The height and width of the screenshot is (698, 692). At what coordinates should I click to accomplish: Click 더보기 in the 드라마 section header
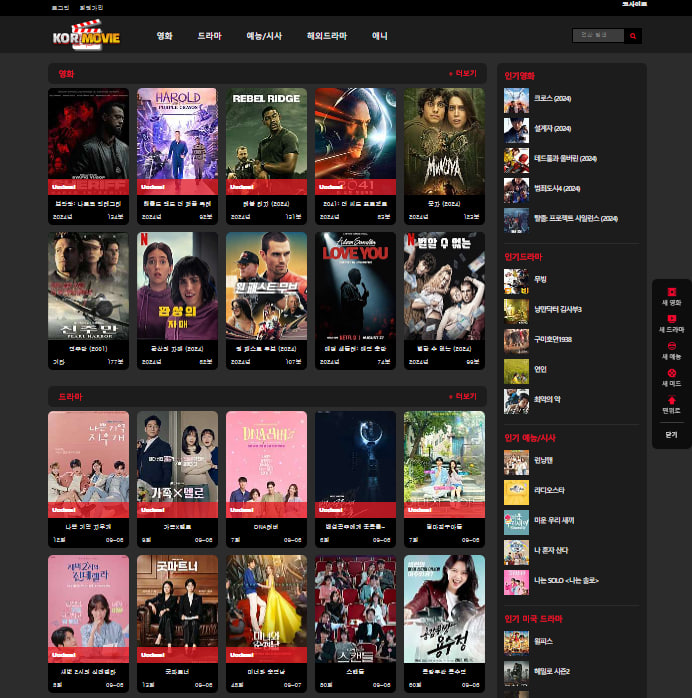463,396
